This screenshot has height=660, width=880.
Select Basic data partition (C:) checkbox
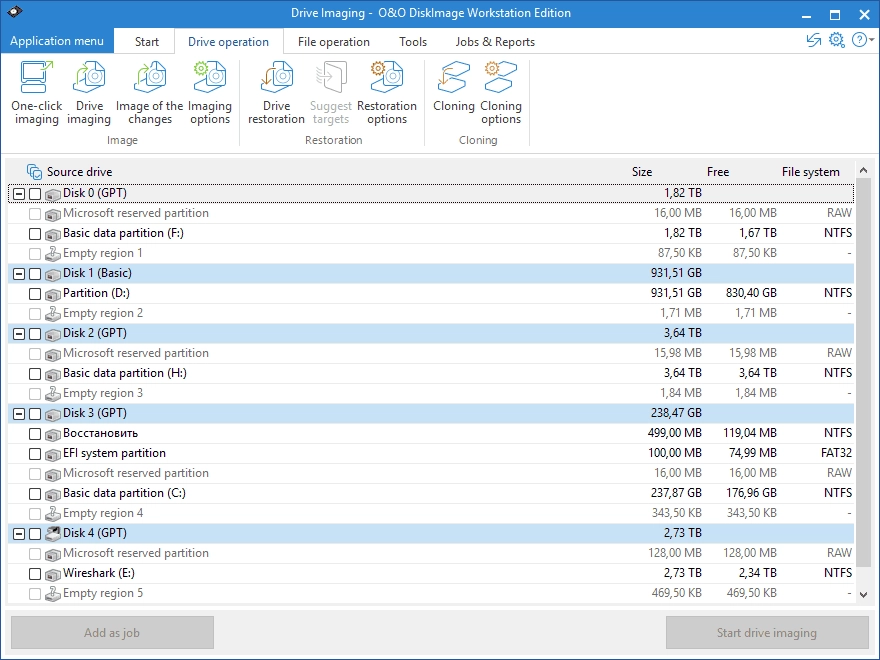coord(35,494)
